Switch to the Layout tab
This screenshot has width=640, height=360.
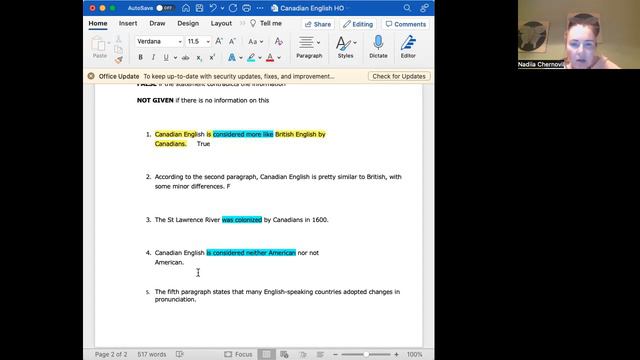click(221, 24)
